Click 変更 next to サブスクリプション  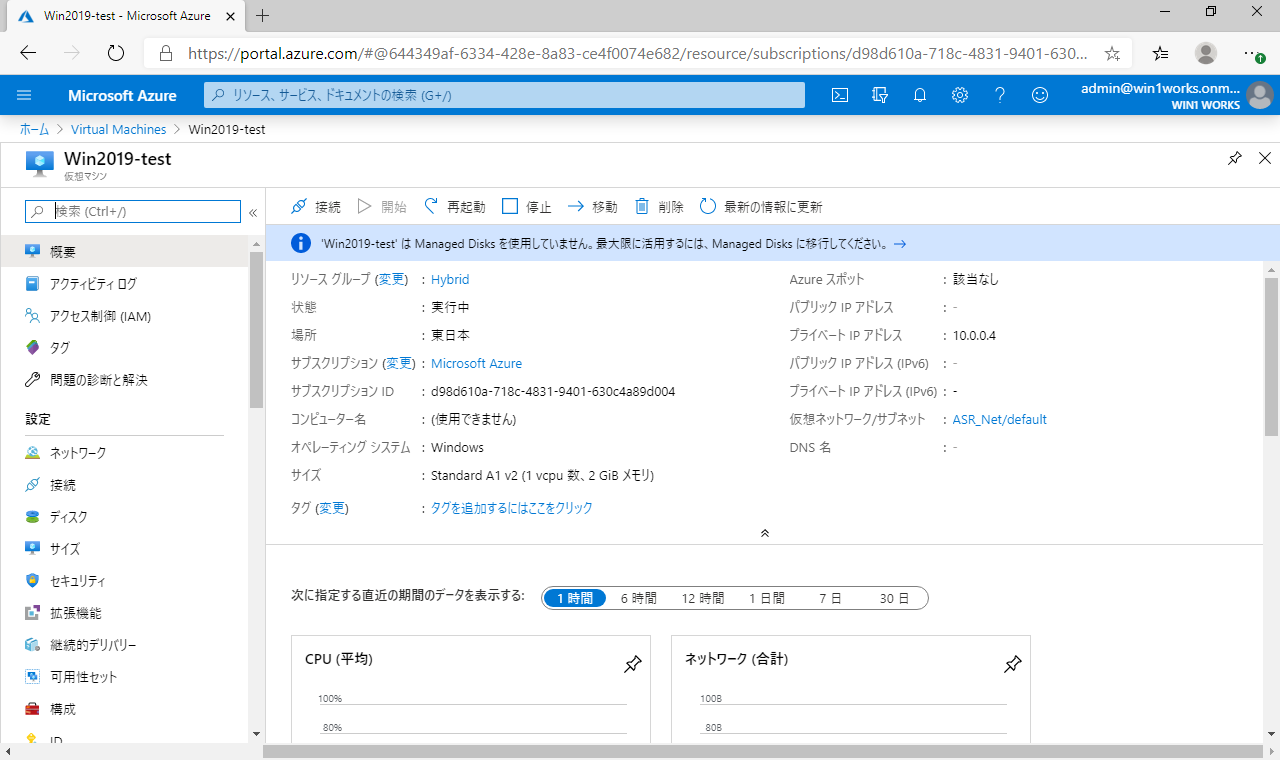(398, 364)
